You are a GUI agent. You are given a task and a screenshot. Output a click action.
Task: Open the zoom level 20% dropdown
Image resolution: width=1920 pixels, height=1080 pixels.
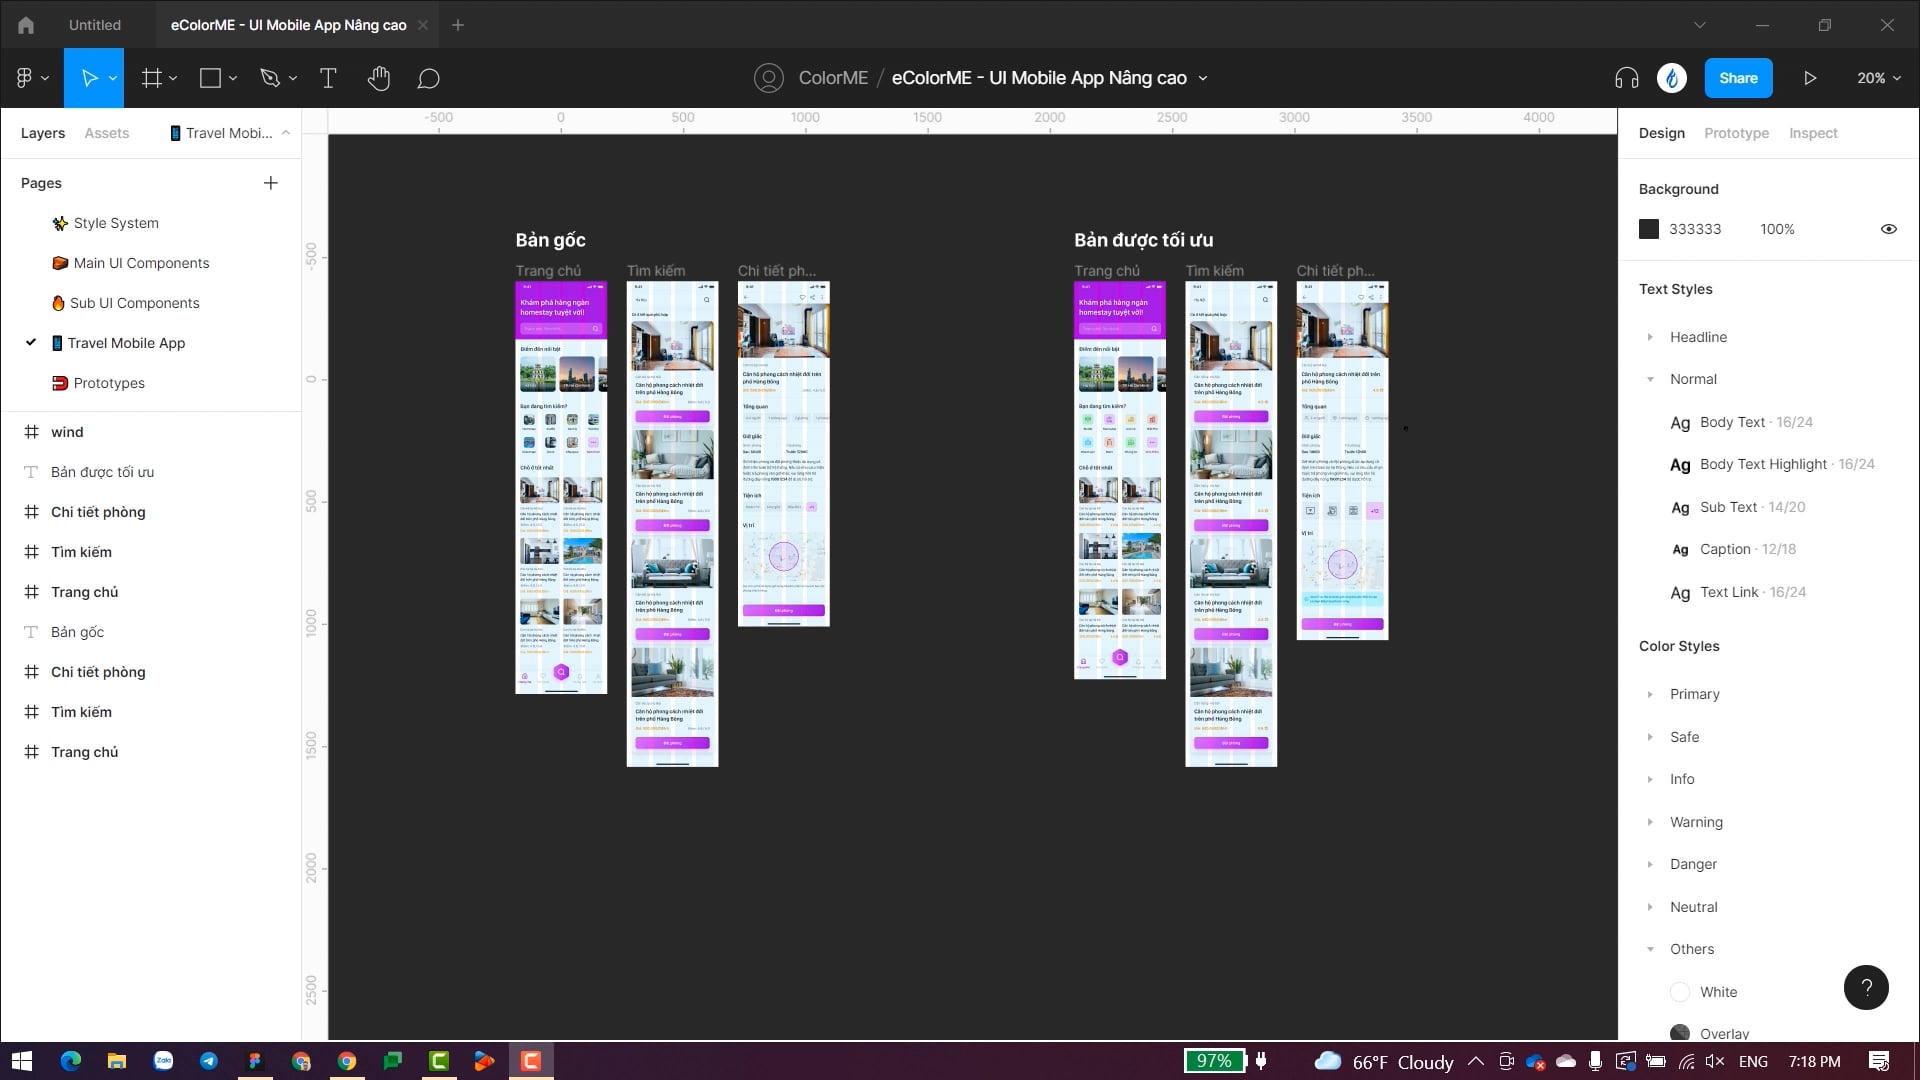click(x=1879, y=78)
